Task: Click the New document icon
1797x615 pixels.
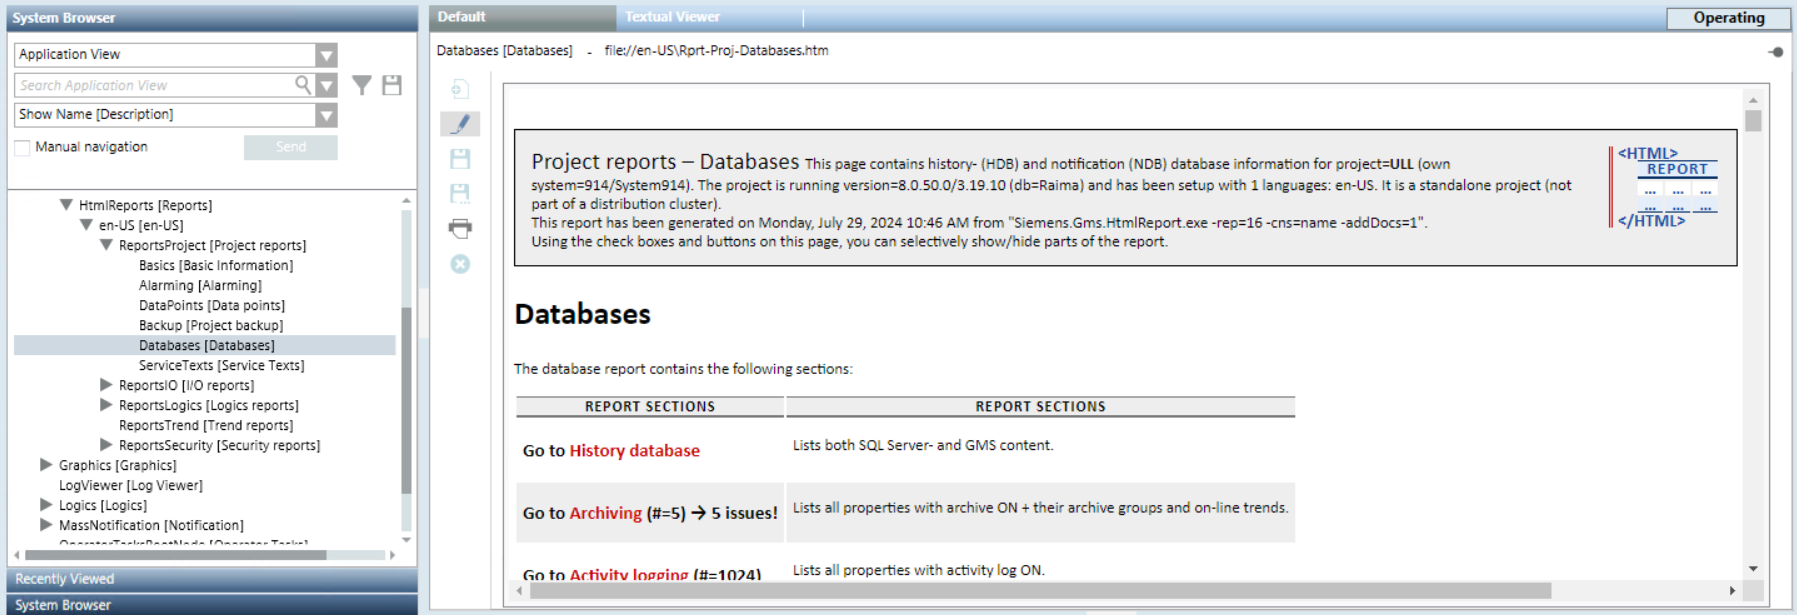Action: pos(460,90)
